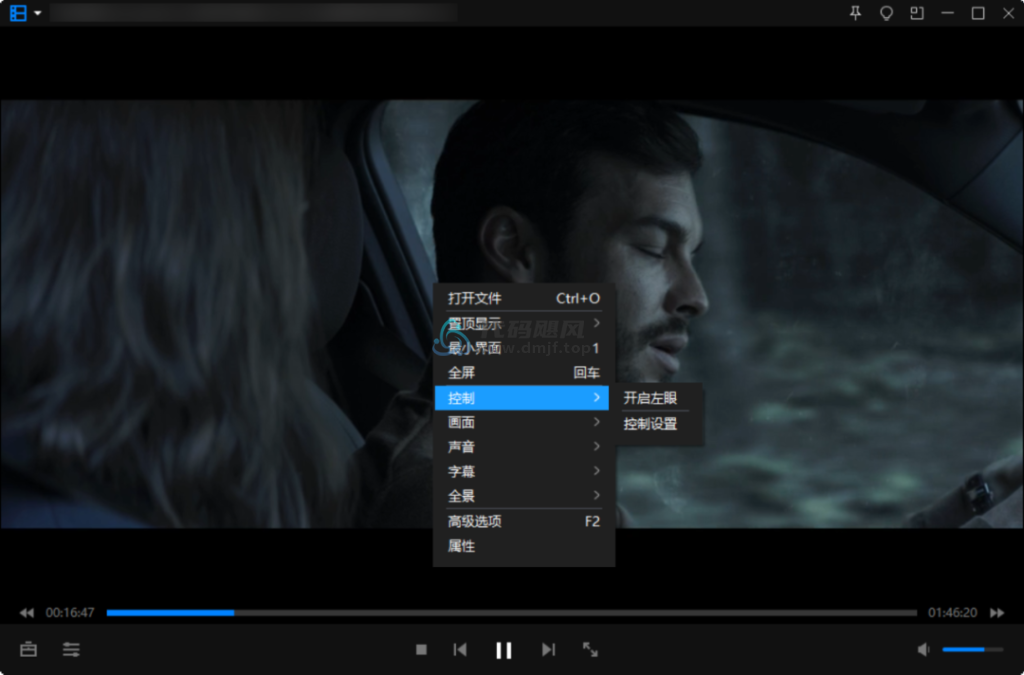
Task: Expand the 字幕 submenu
Action: [x=523, y=471]
